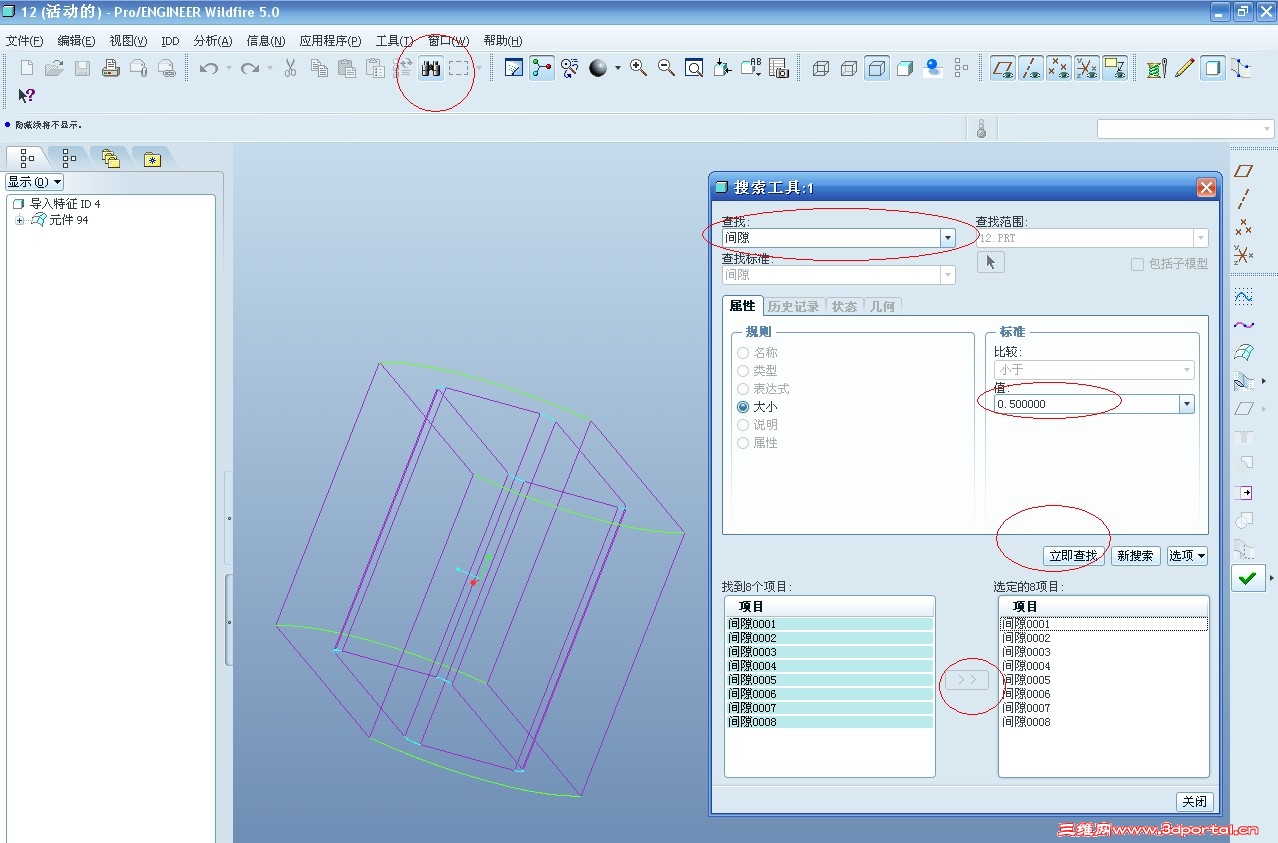Open the smart filter dropdown at top right
Viewport: 1278px width, 843px height.
click(x=1186, y=129)
